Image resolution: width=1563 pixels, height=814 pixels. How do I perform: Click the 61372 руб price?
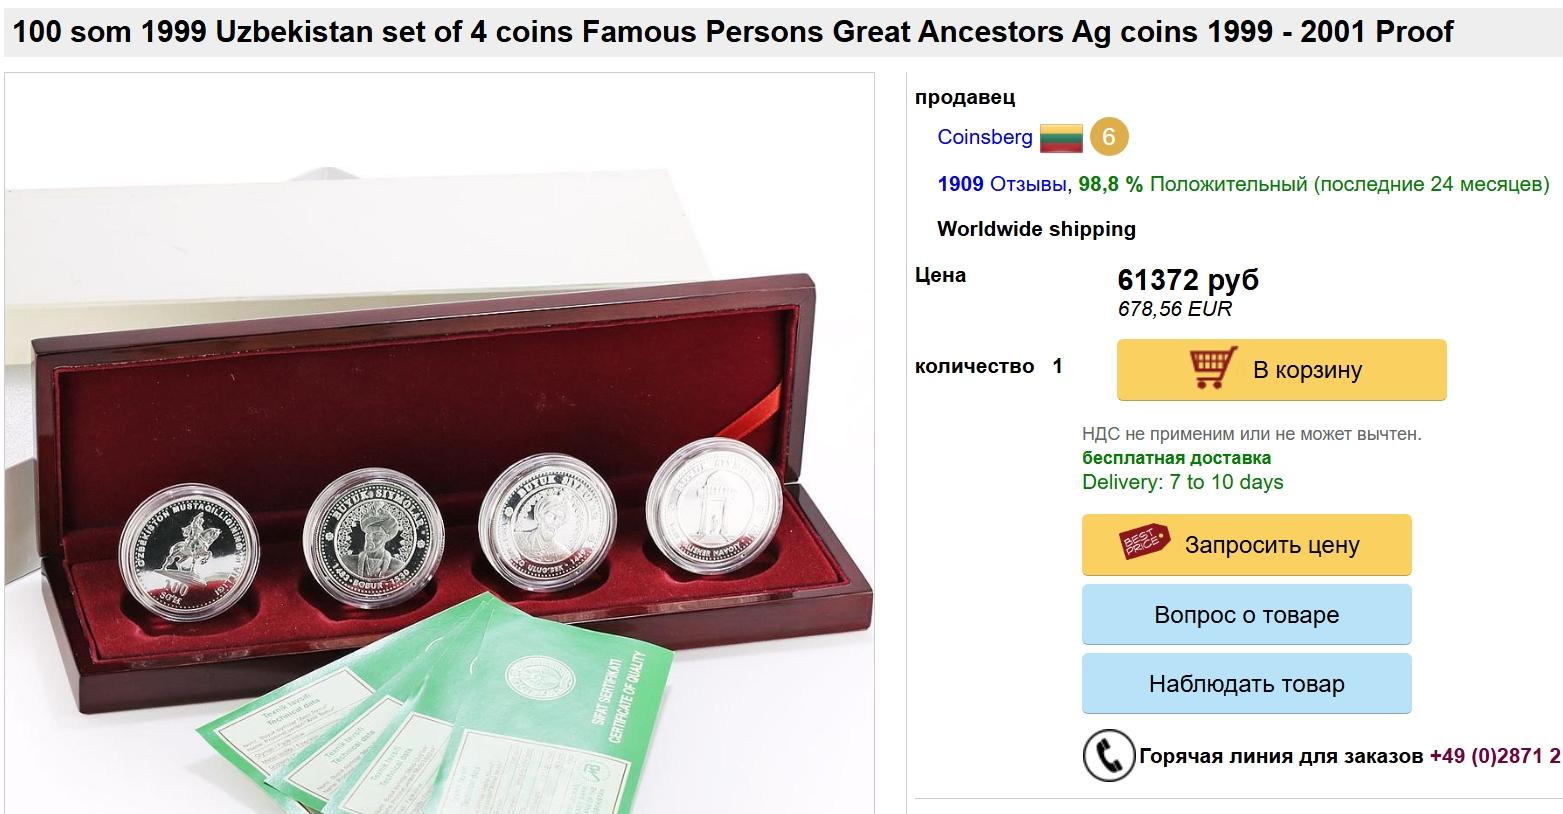click(x=1187, y=280)
